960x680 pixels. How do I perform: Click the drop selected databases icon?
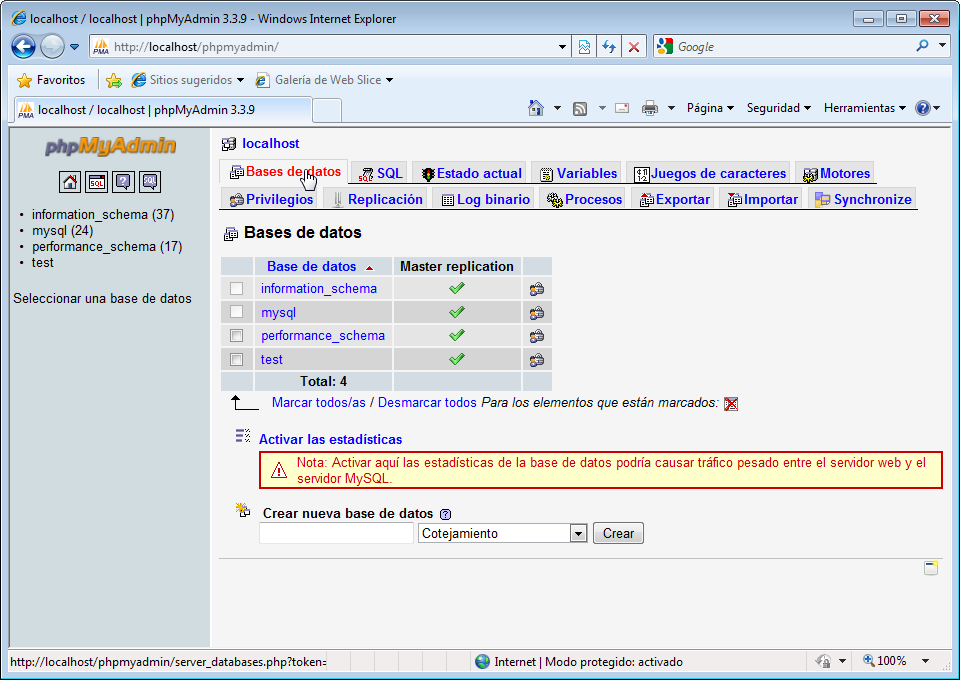pyautogui.click(x=731, y=403)
